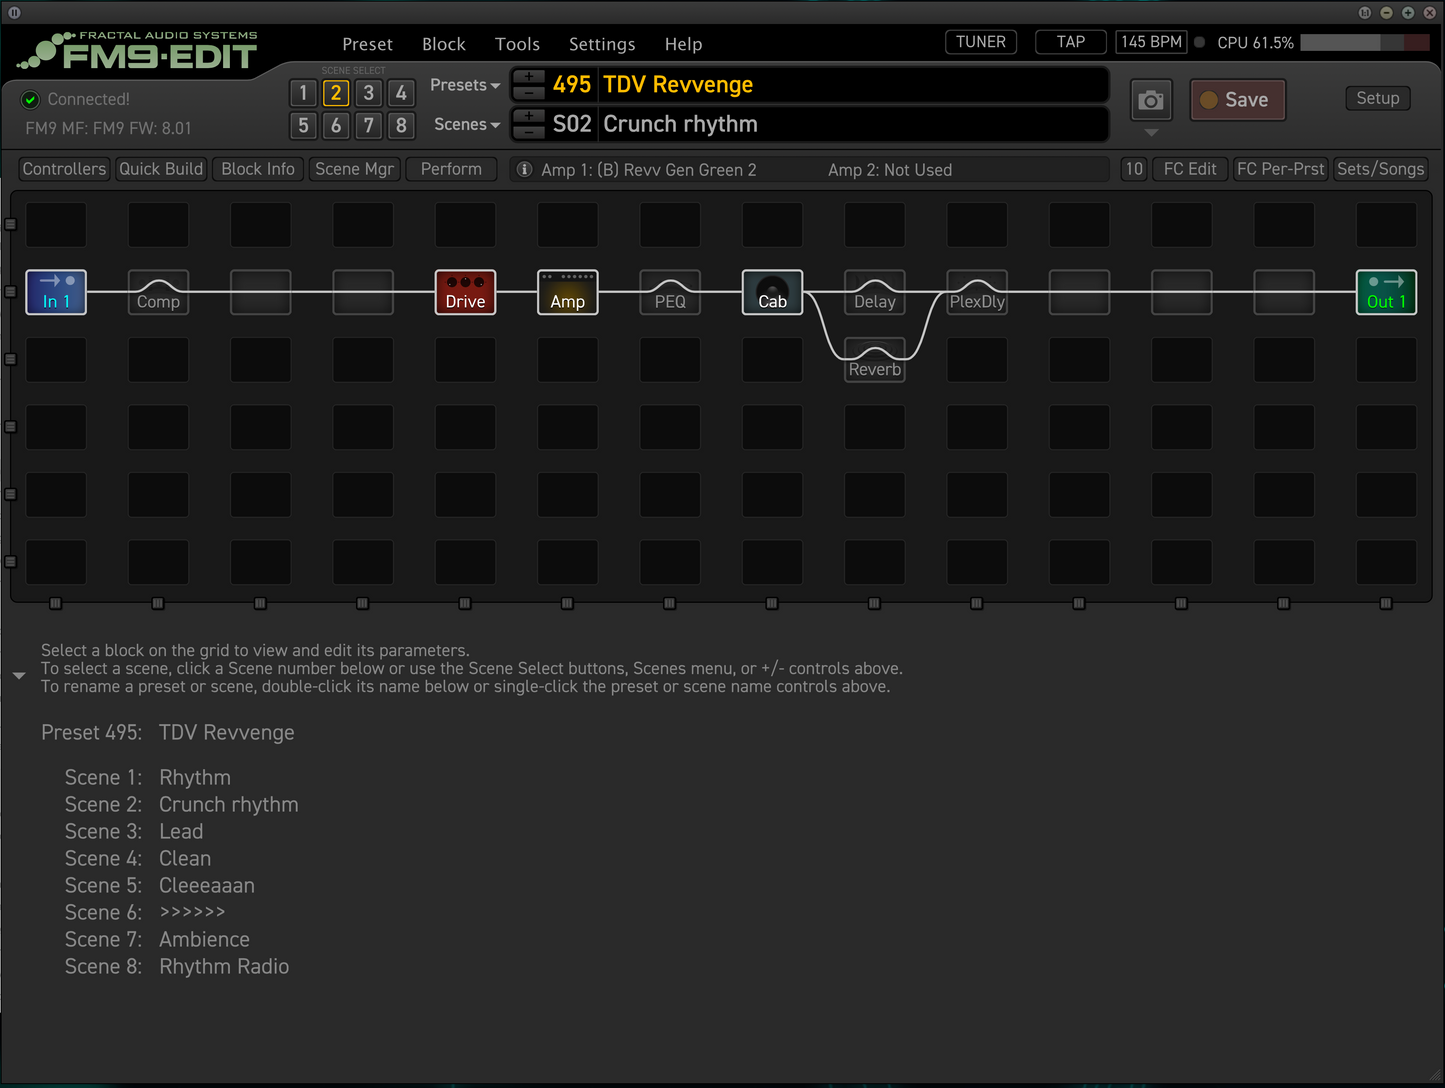
Task: Click the Out 1 output block
Action: pyautogui.click(x=1386, y=292)
